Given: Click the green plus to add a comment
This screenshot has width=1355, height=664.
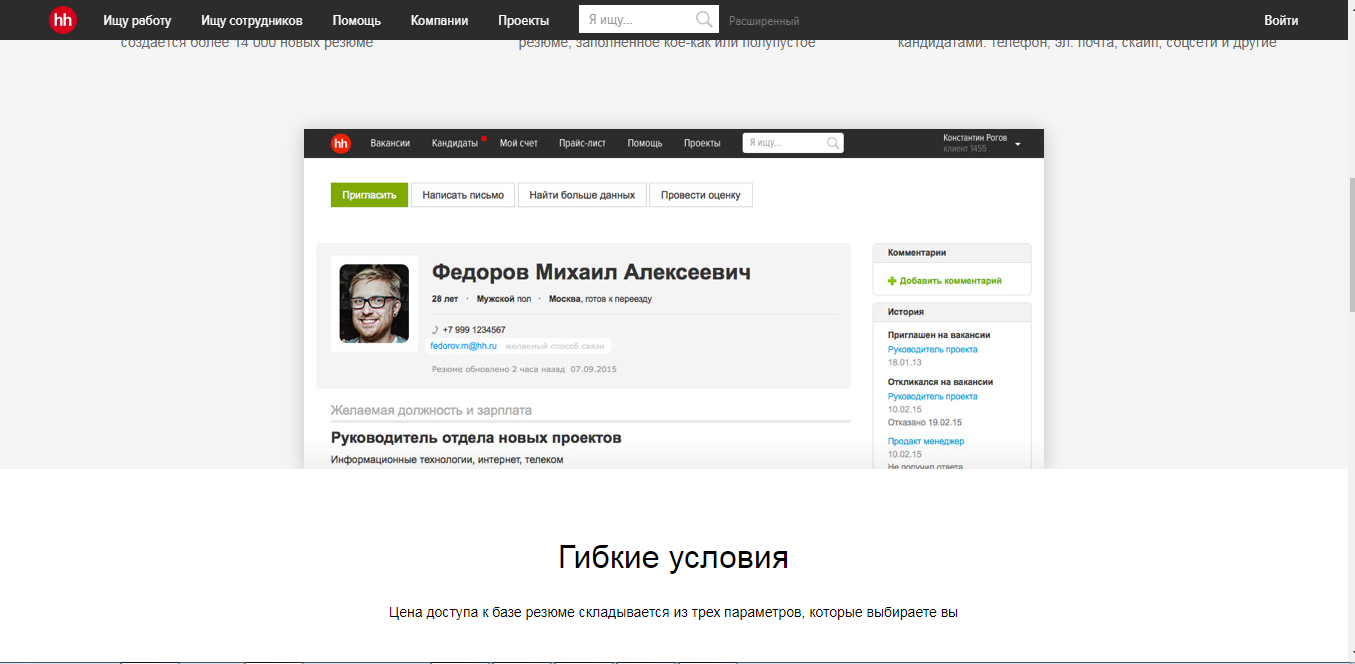Looking at the screenshot, I should pyautogui.click(x=893, y=281).
